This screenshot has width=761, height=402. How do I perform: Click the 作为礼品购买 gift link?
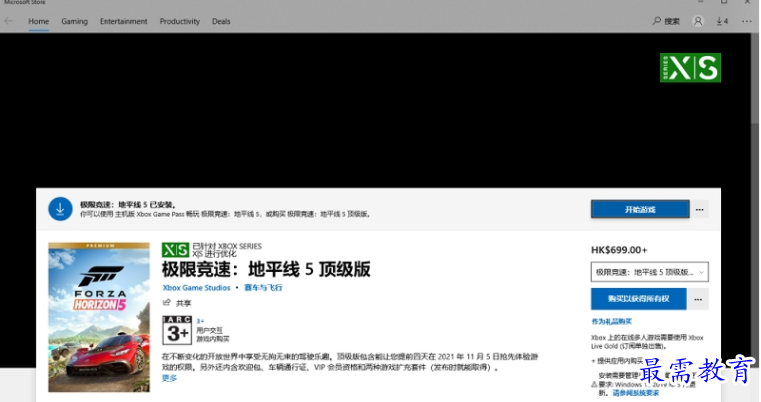611,321
